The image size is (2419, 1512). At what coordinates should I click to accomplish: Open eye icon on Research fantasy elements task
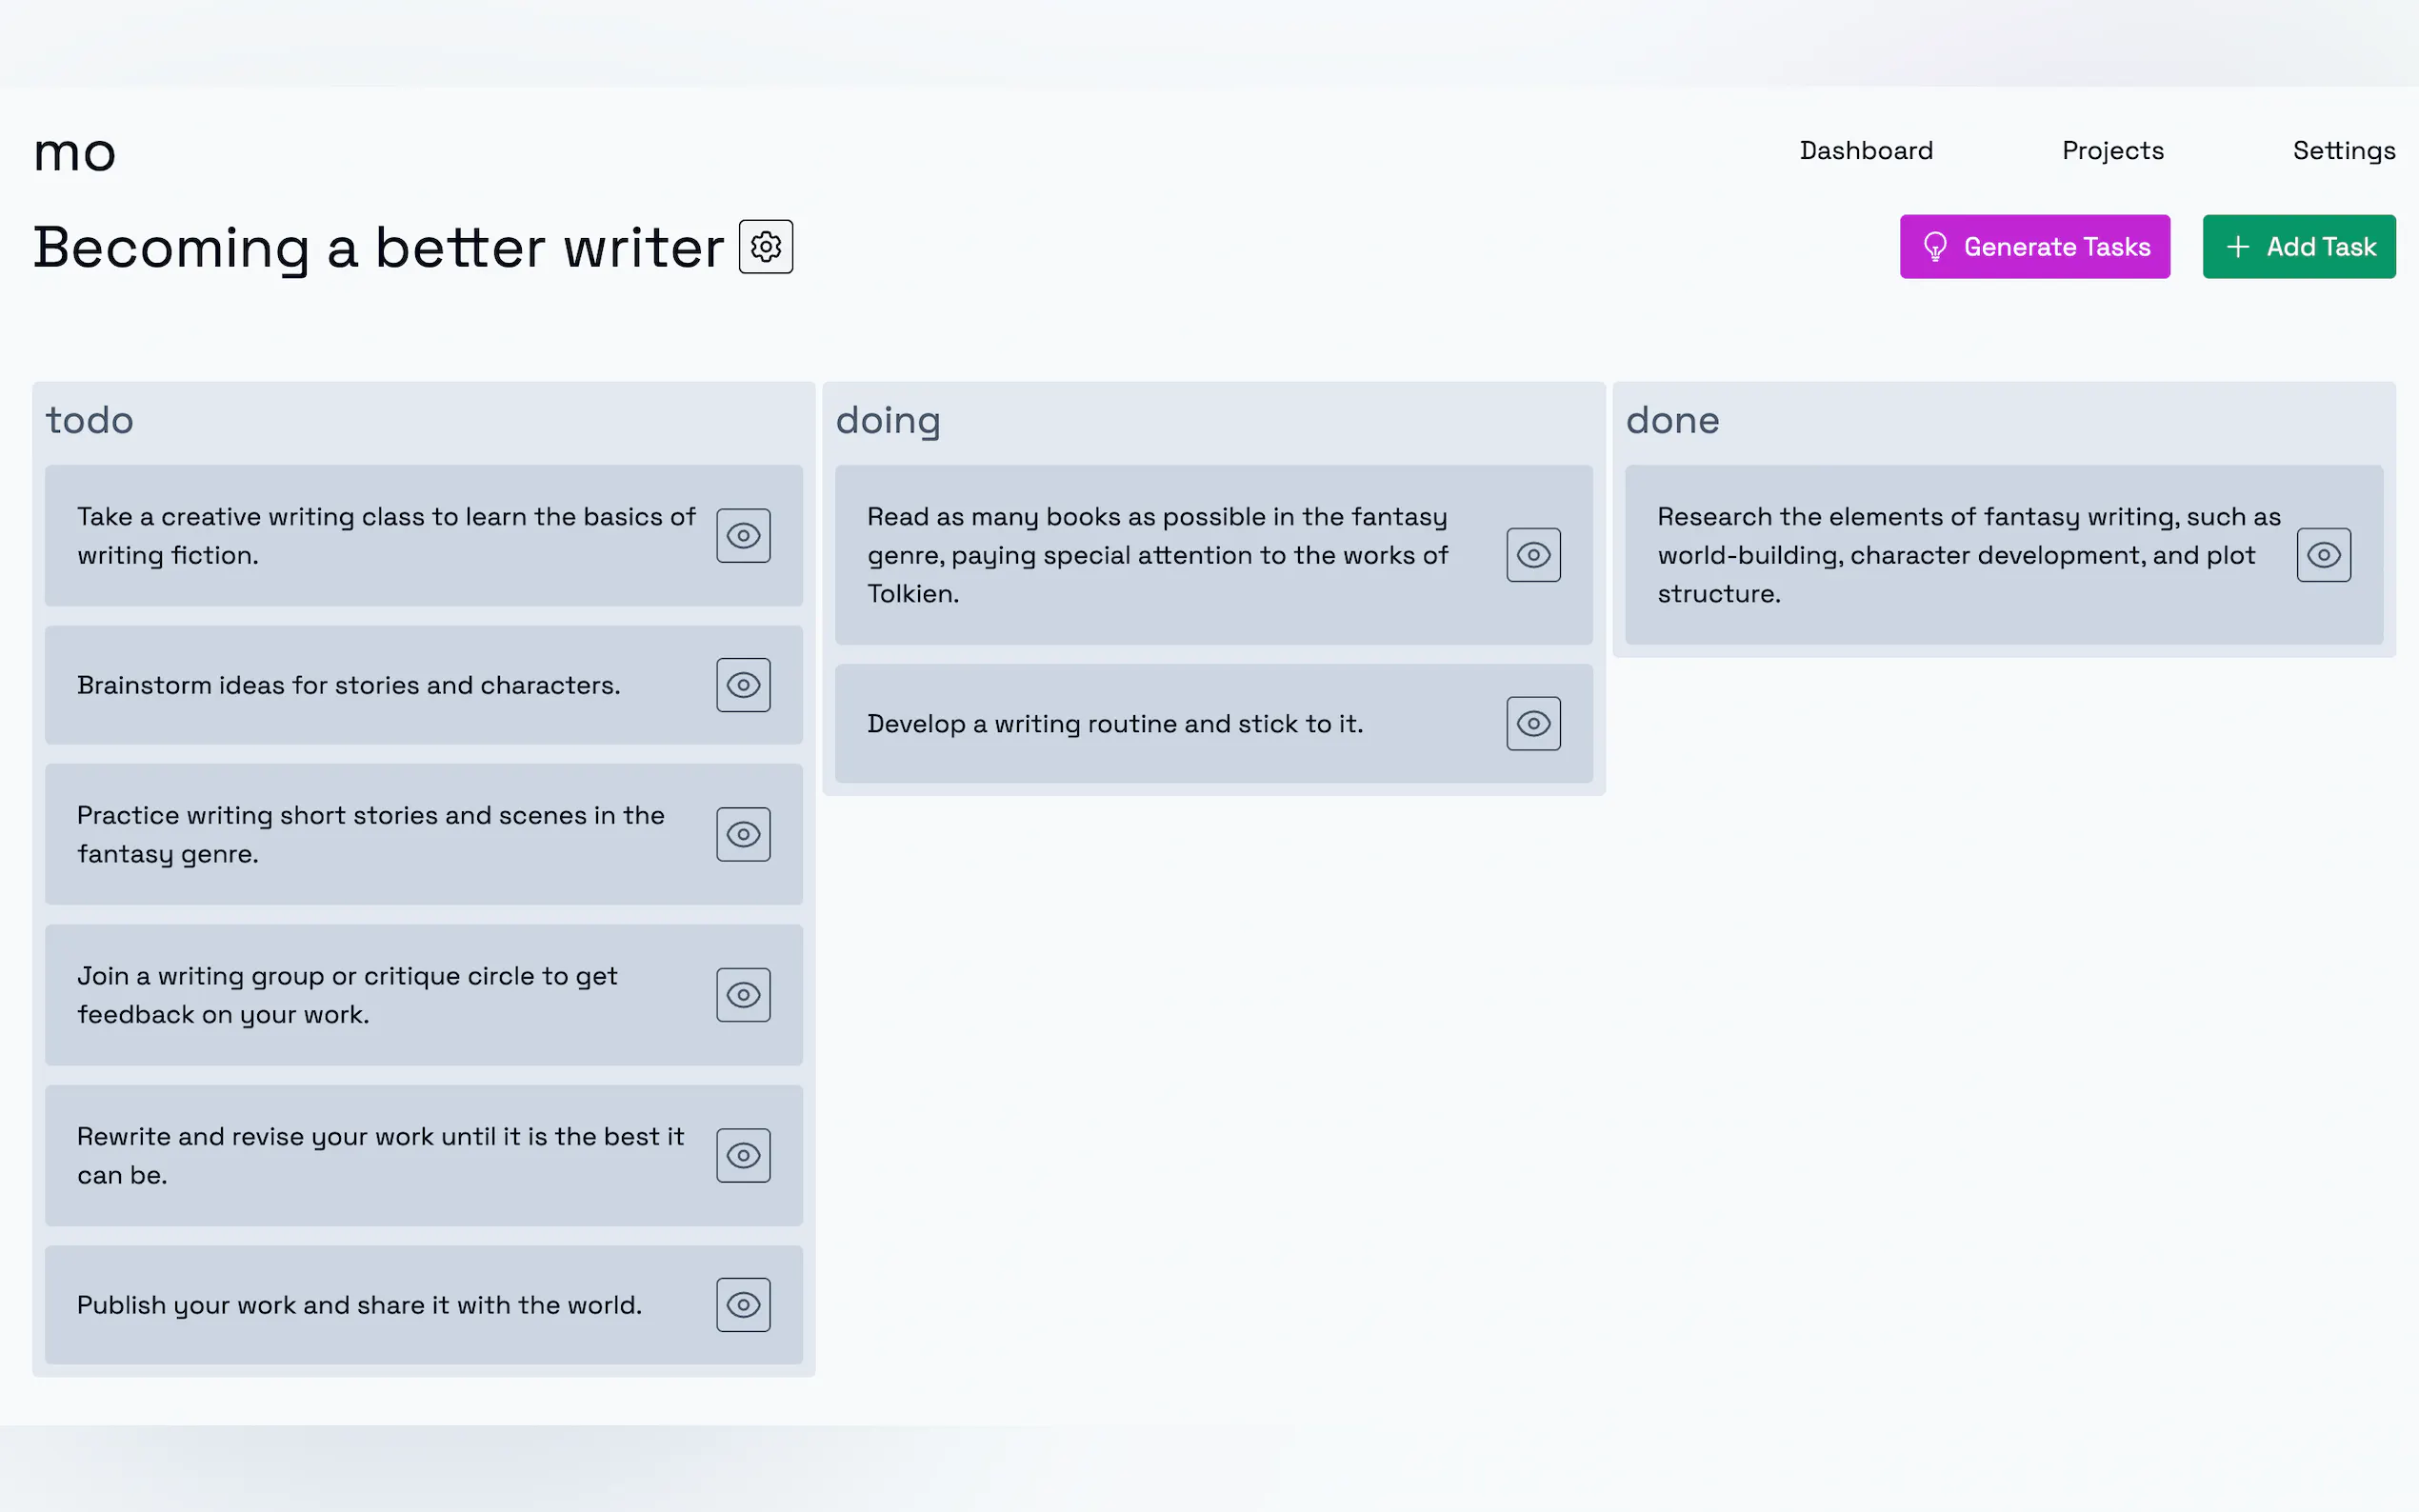[2323, 555]
